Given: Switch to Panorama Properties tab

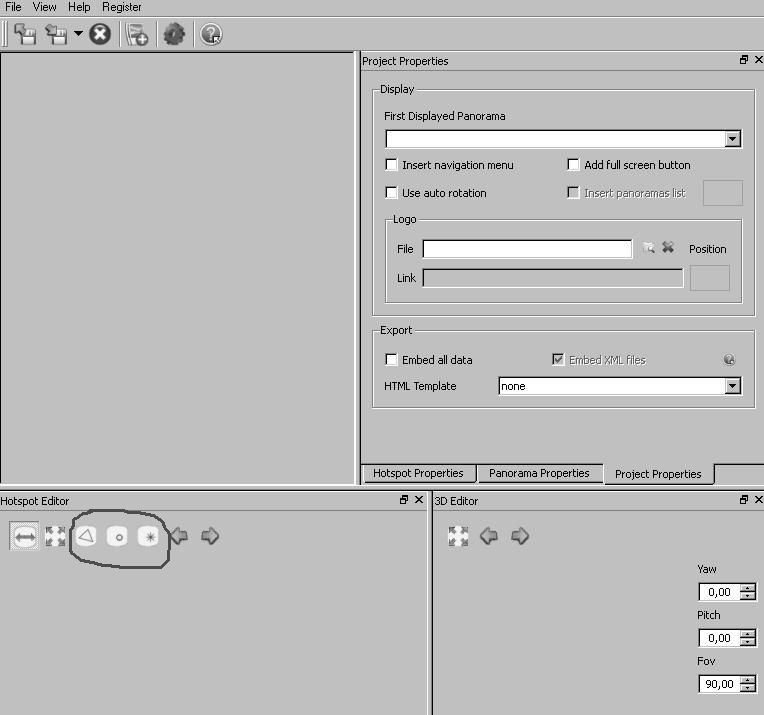Looking at the screenshot, I should (539, 473).
